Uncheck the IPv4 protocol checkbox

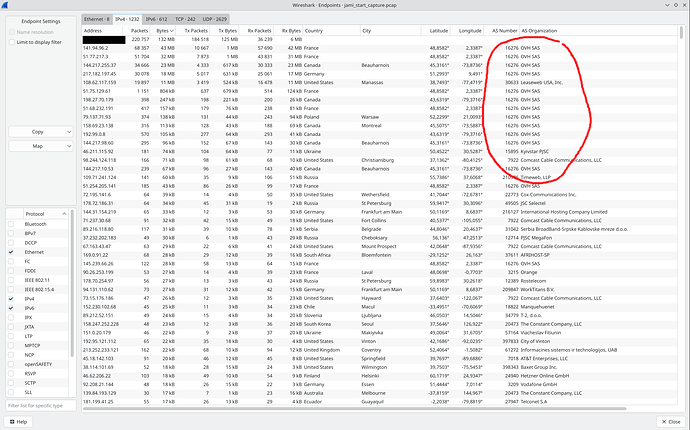11,299
